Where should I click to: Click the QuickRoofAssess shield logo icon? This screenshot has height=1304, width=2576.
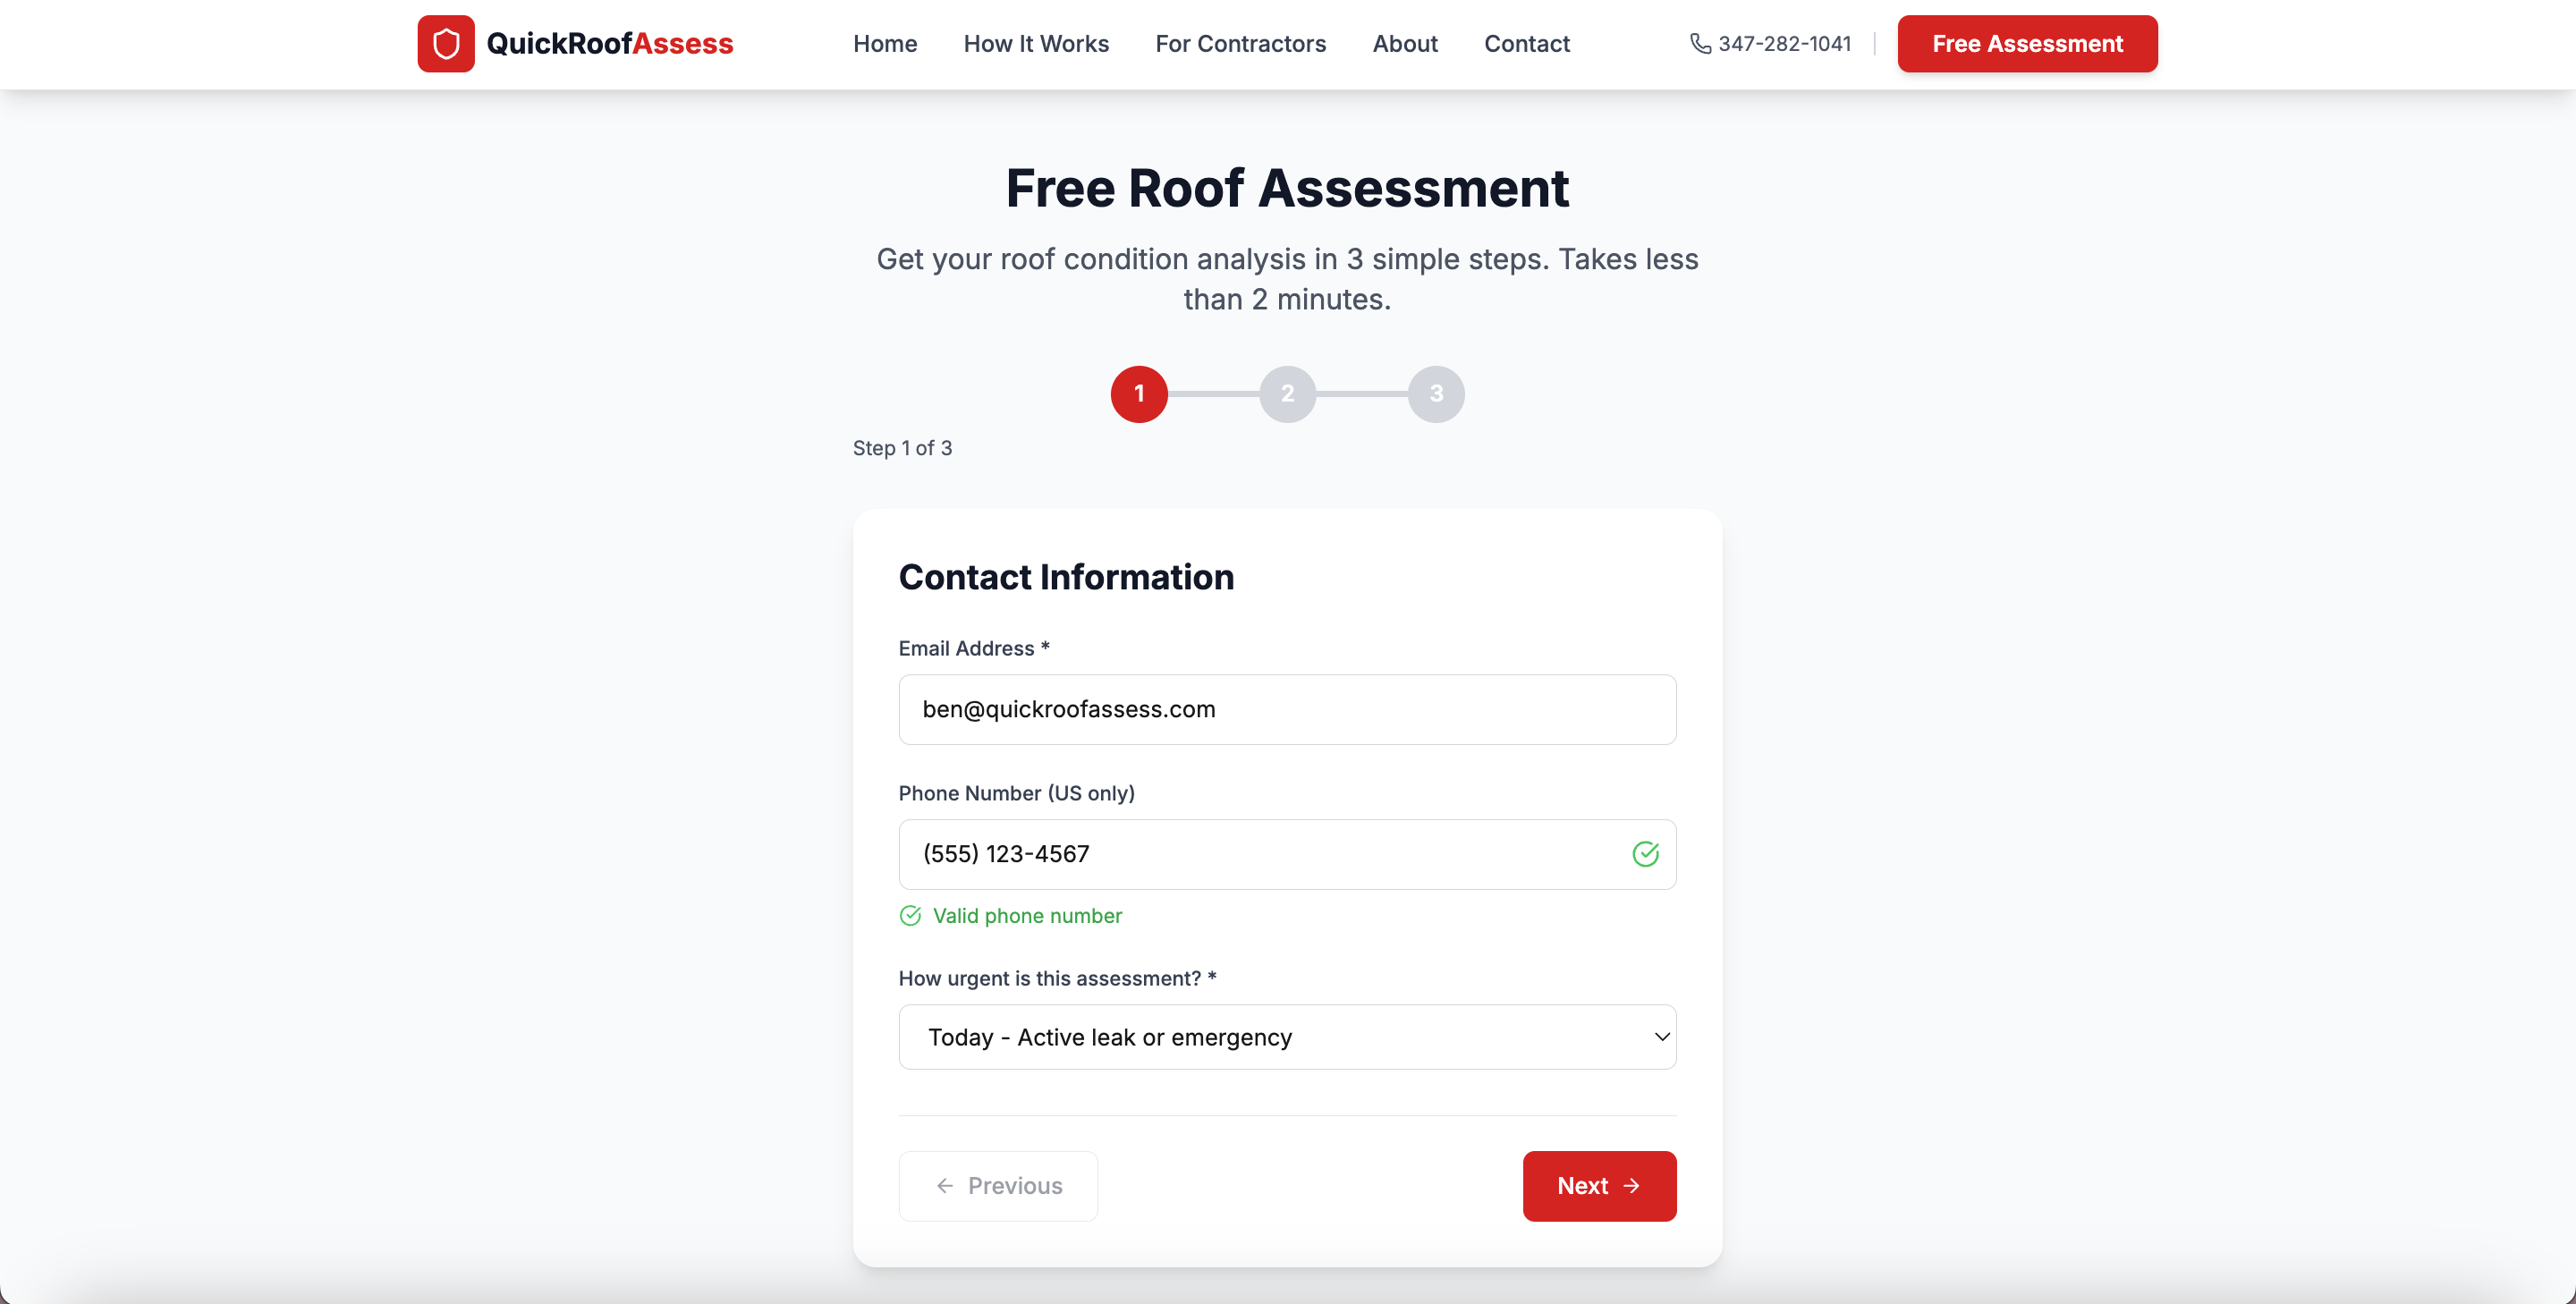(x=446, y=43)
